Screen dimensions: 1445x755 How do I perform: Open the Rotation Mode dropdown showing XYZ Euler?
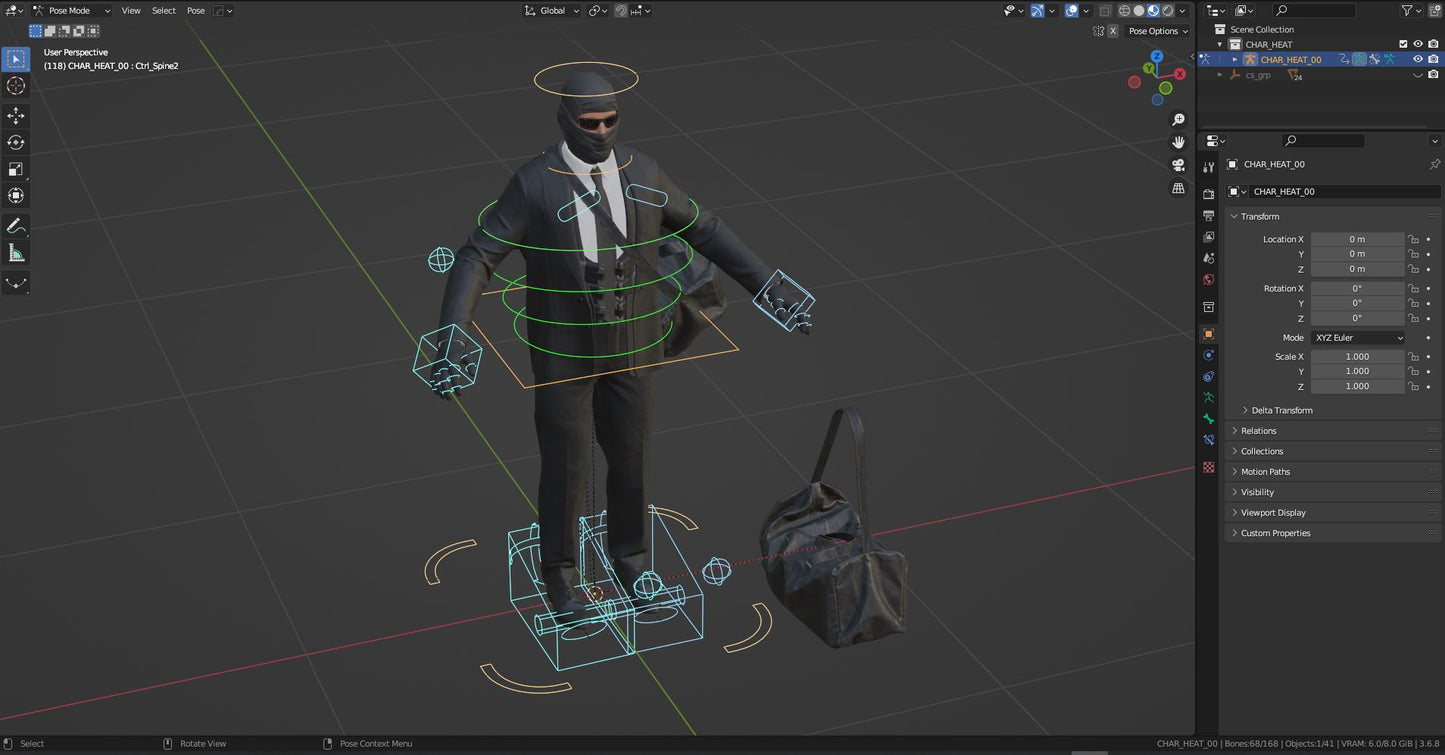[1357, 337]
